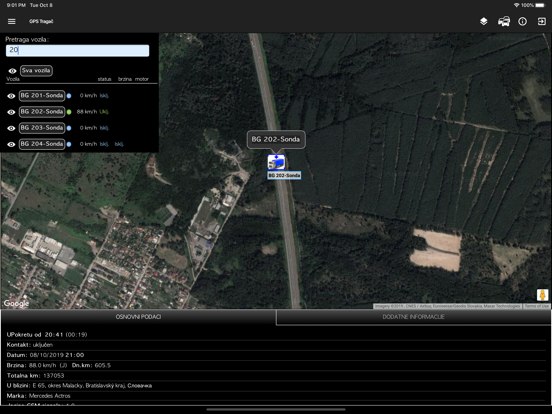Open the Terms of Use map link
This screenshot has width=552, height=414.
537,306
